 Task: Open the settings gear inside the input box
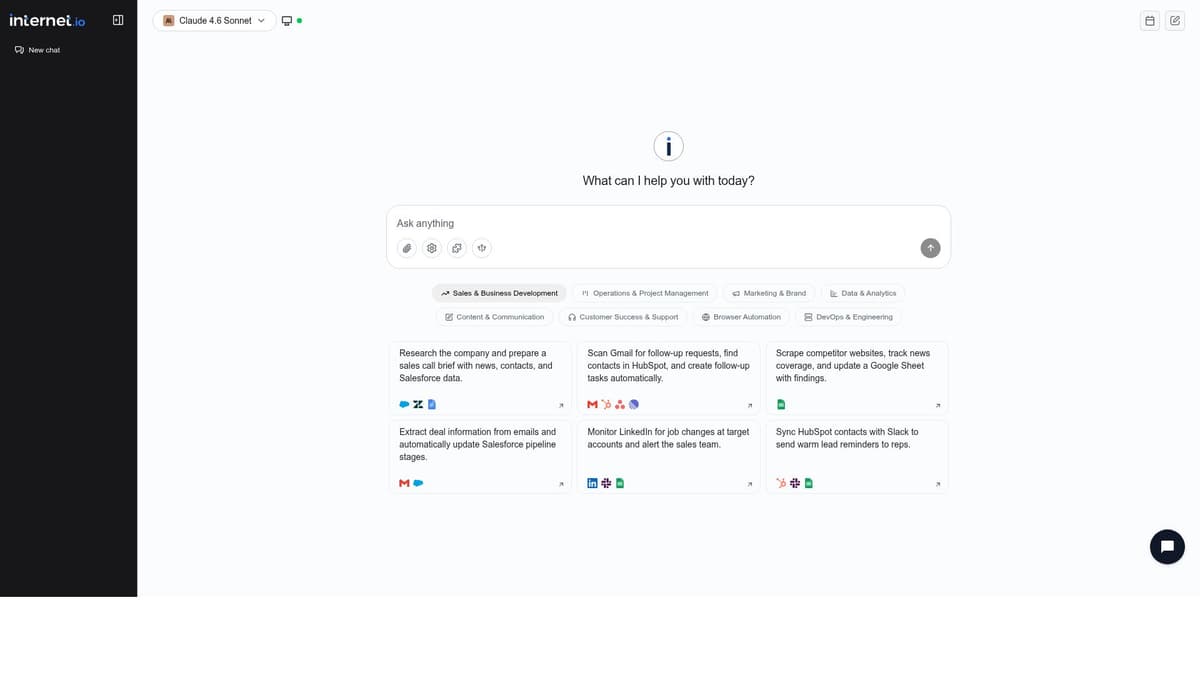point(431,247)
